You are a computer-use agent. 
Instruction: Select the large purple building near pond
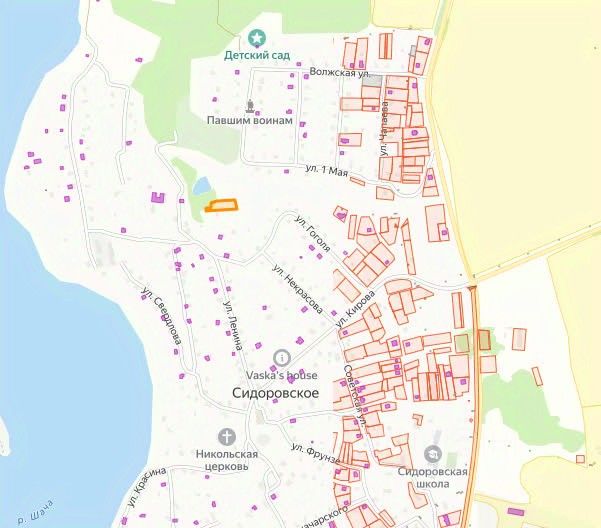click(x=158, y=197)
